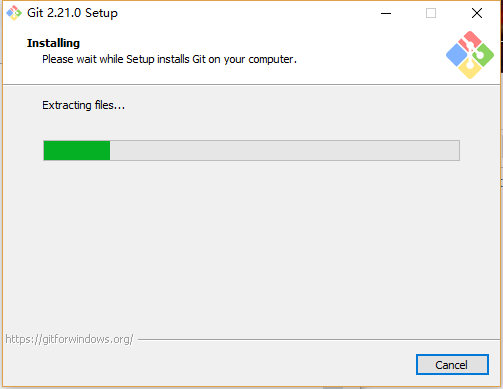Click the large Git logo in the header
The image size is (503, 389).
pos(470,55)
